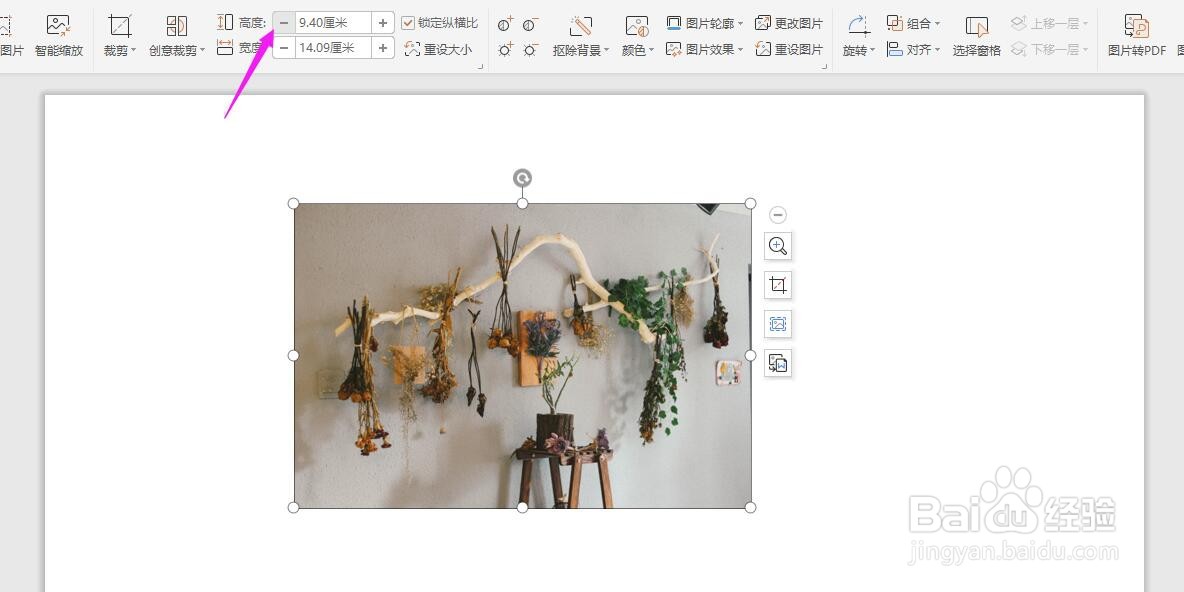The height and width of the screenshot is (592, 1184).
Task: Open the 图片转PDF converter
Action: pos(1137,36)
